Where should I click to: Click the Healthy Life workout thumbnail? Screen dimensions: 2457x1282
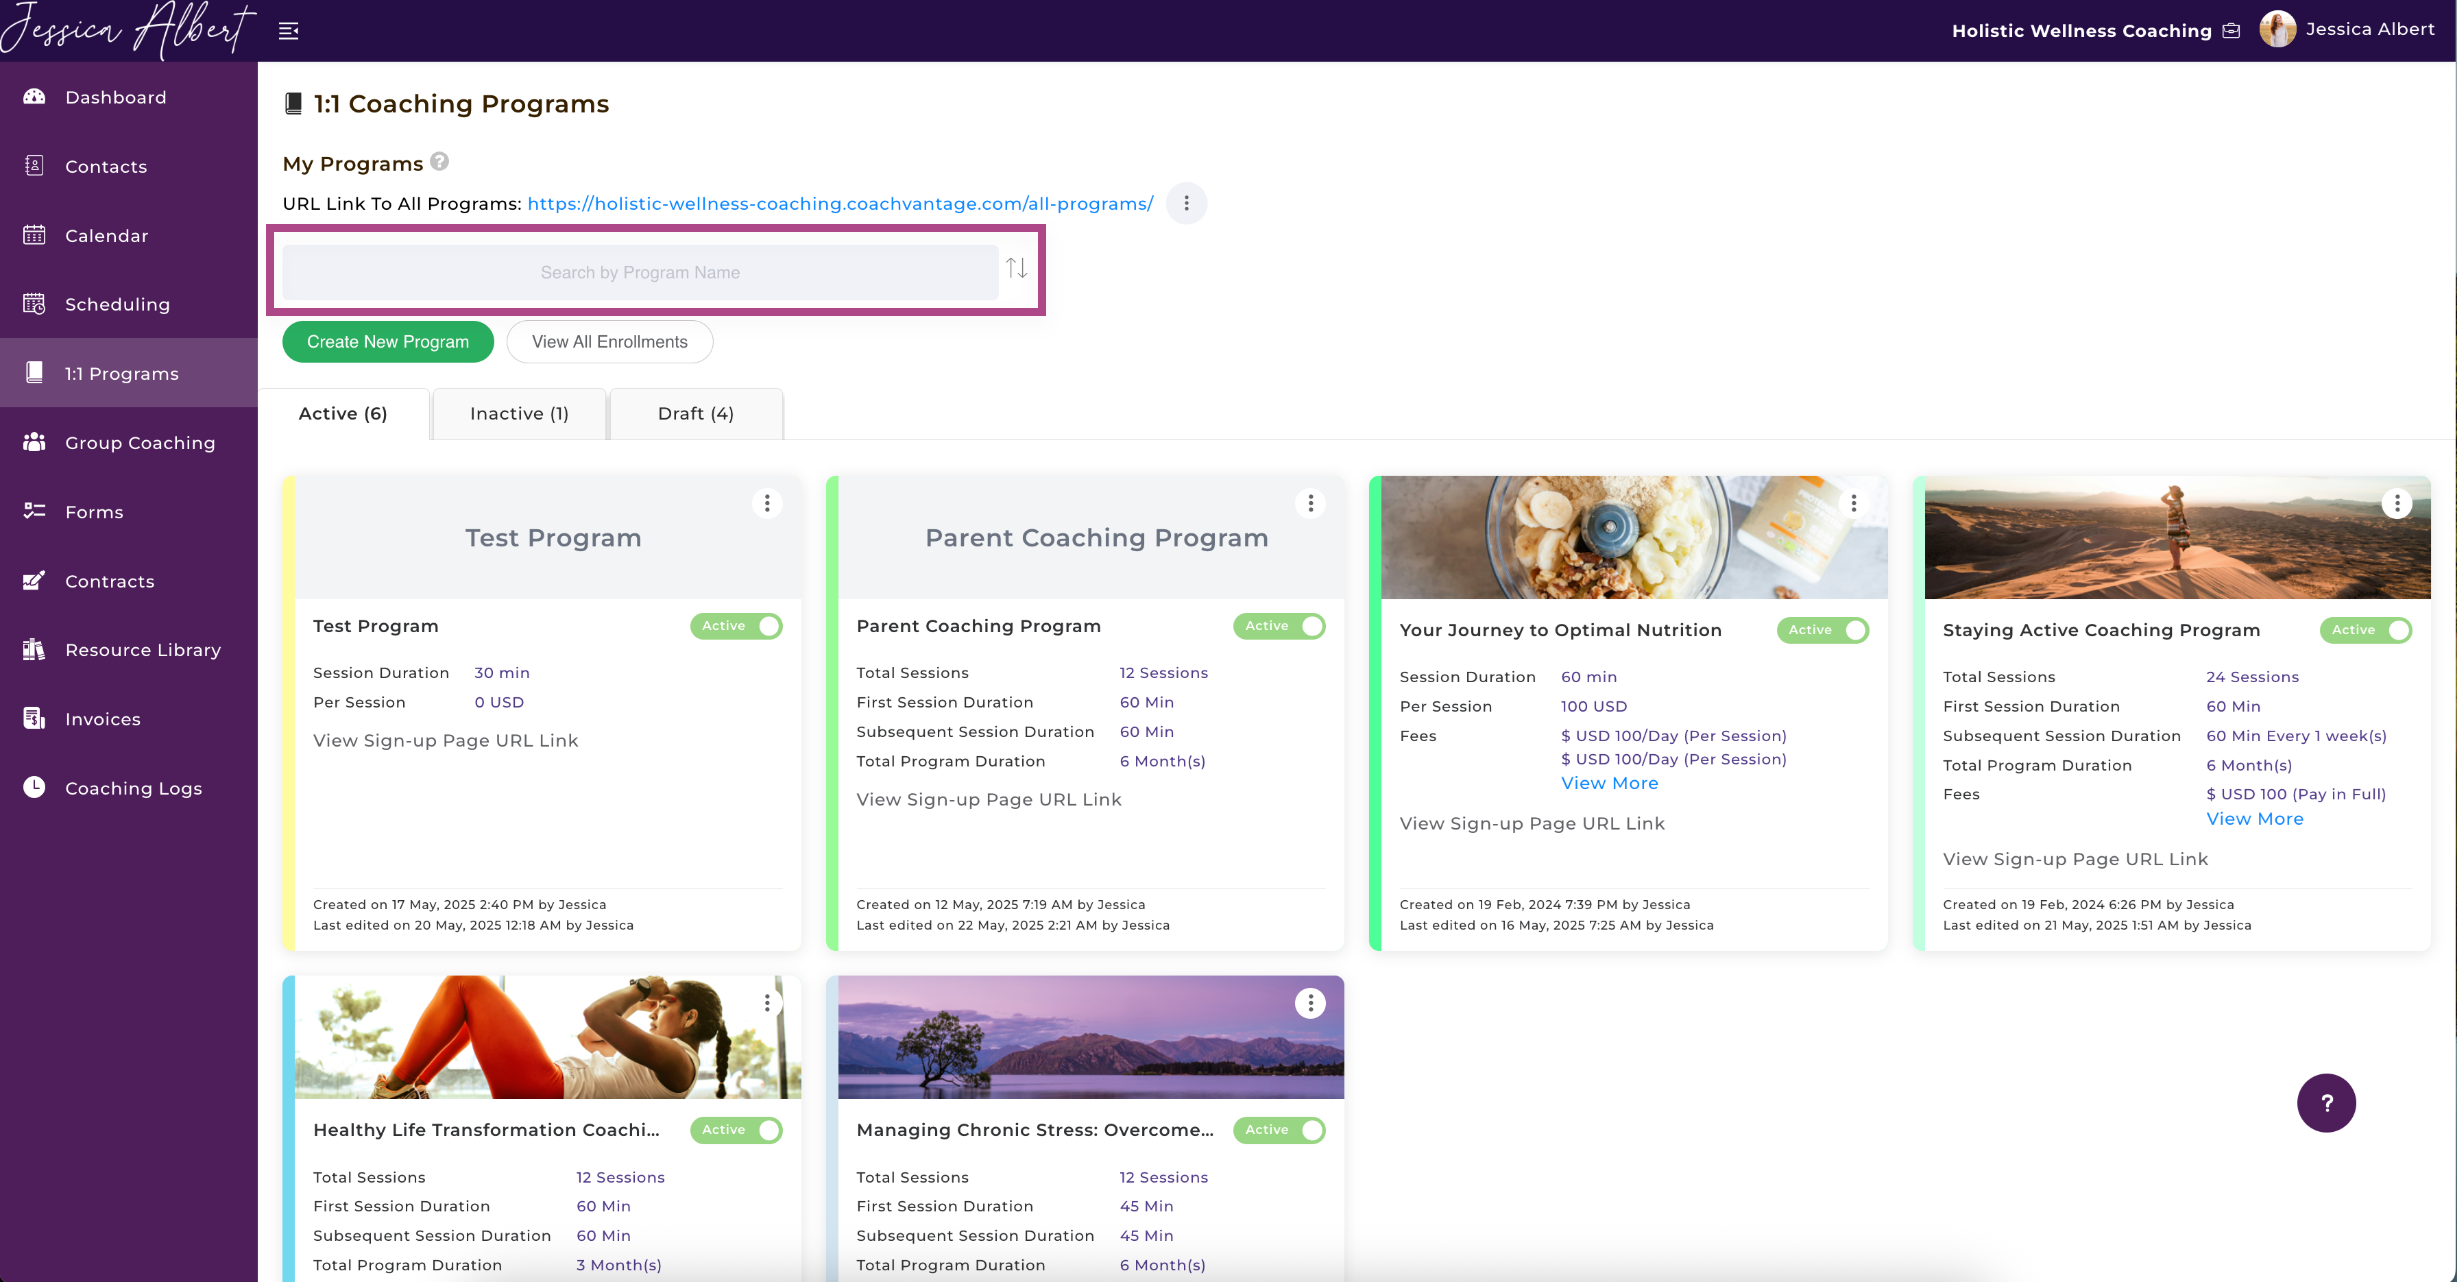[547, 1037]
